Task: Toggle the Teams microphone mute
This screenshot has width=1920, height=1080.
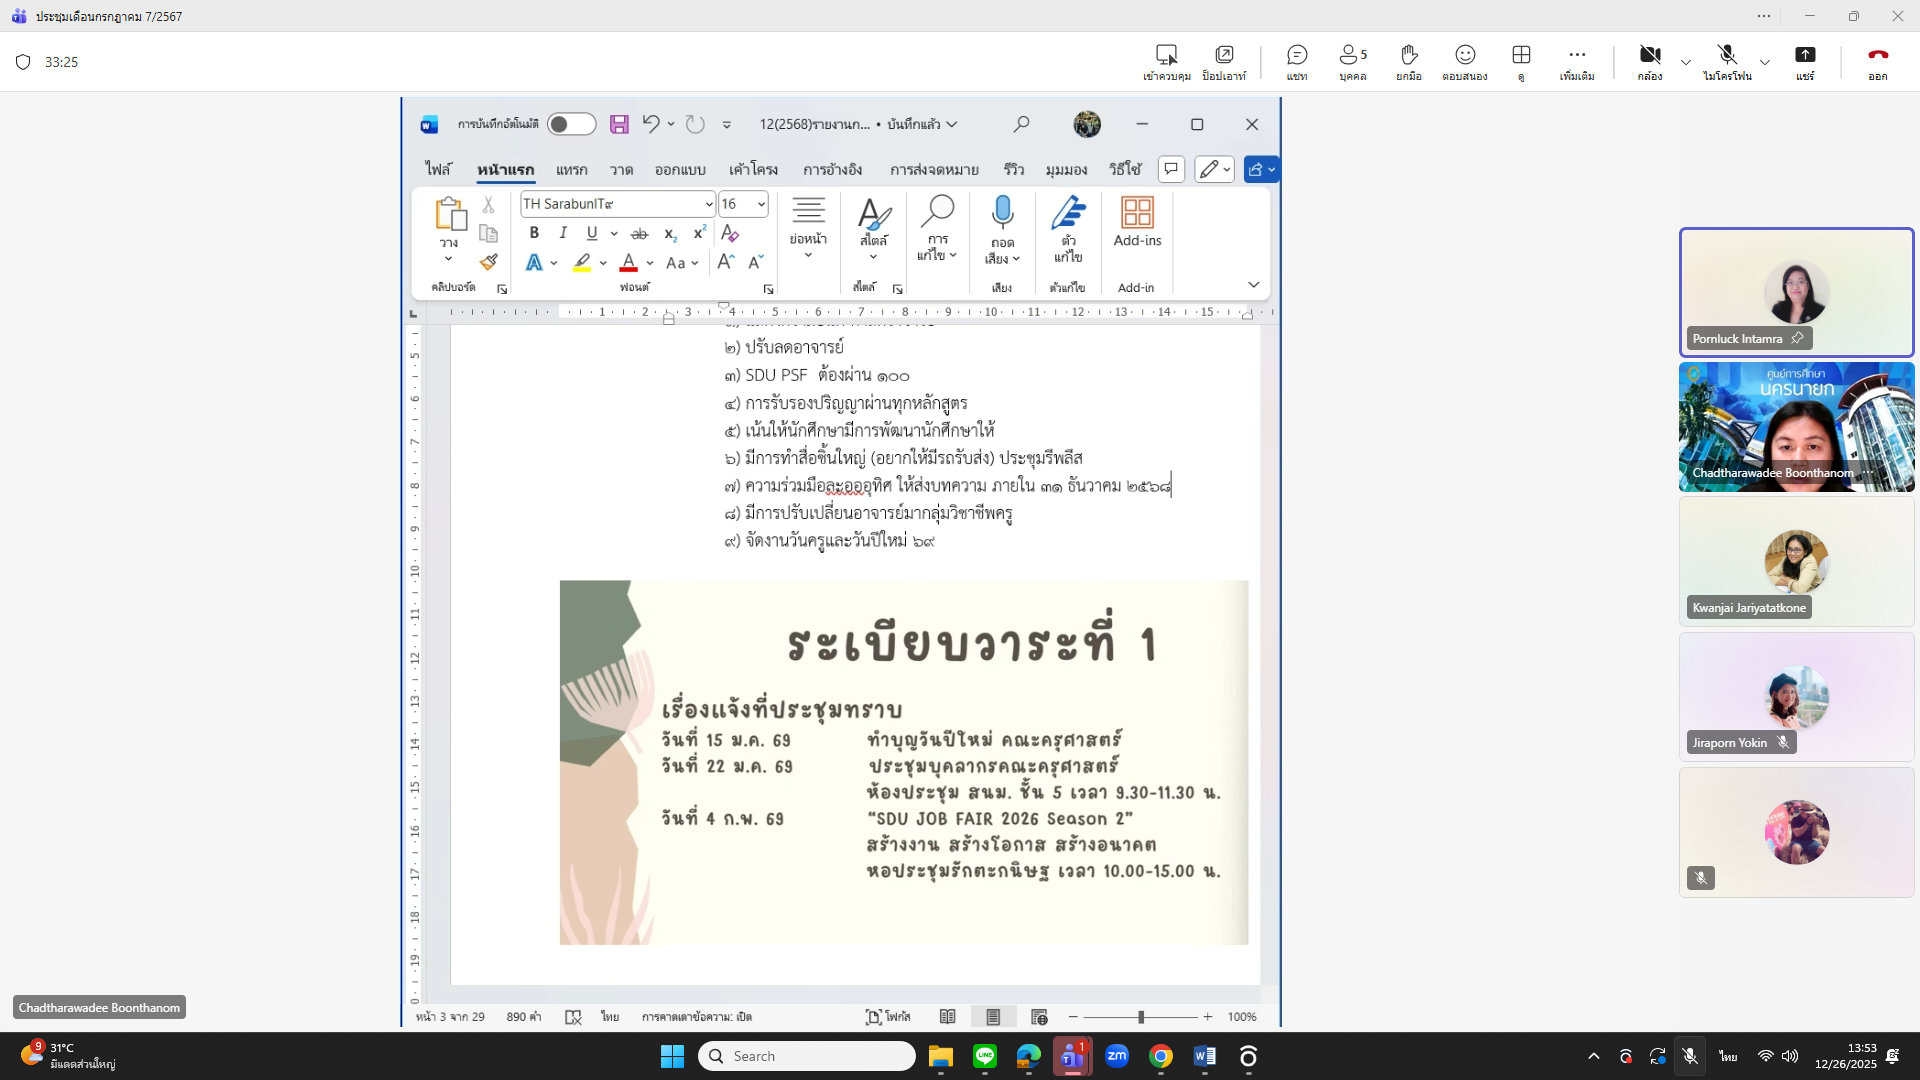Action: tap(1727, 55)
